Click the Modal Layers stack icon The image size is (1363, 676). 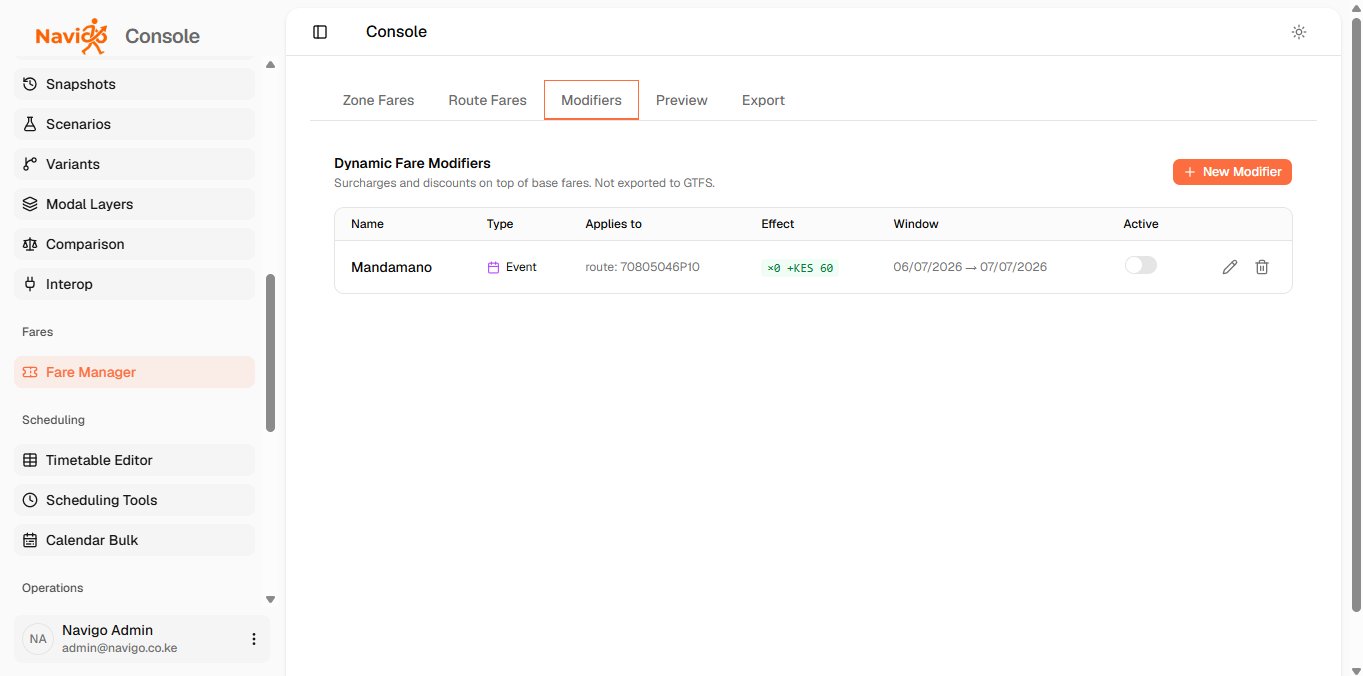(x=30, y=204)
